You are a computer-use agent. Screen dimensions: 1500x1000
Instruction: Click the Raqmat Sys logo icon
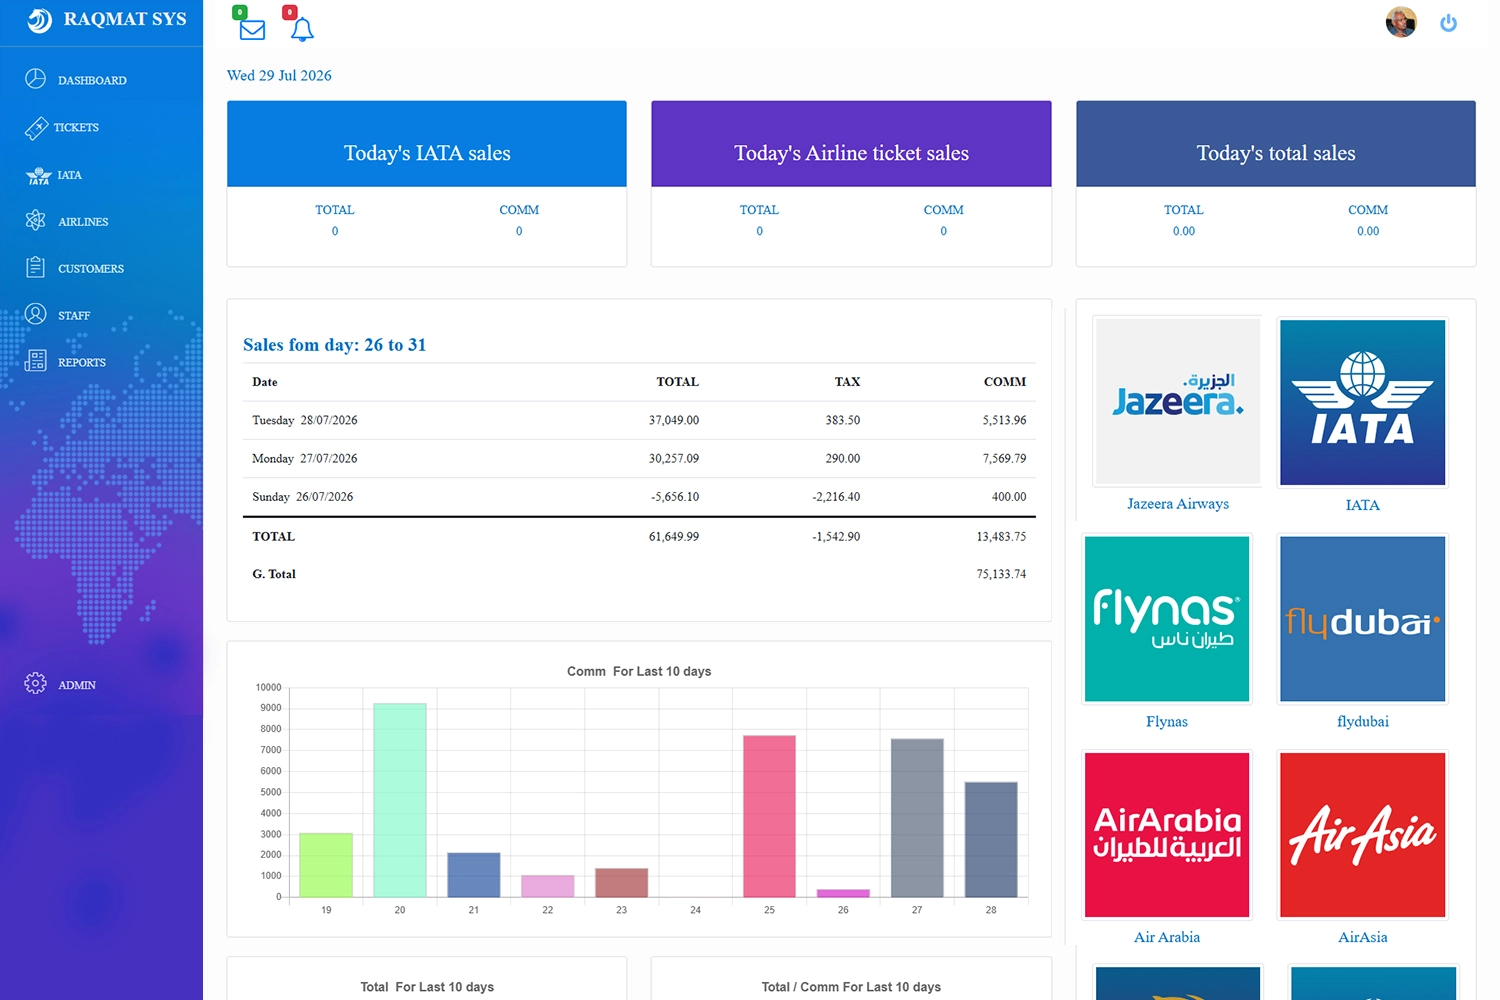39,20
